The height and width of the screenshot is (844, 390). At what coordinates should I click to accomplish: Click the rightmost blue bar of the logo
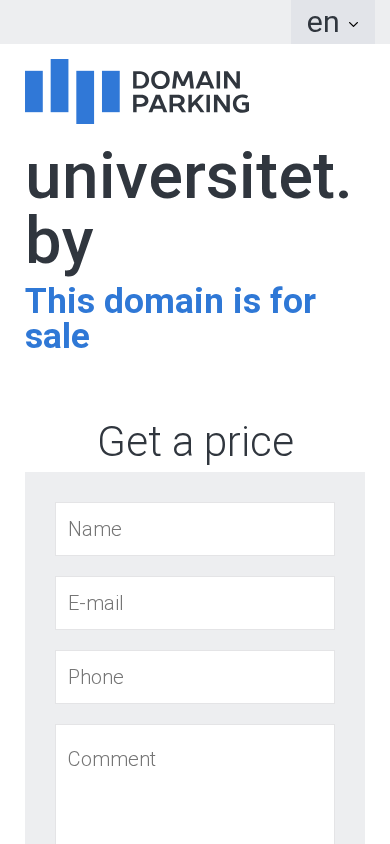tap(111, 92)
